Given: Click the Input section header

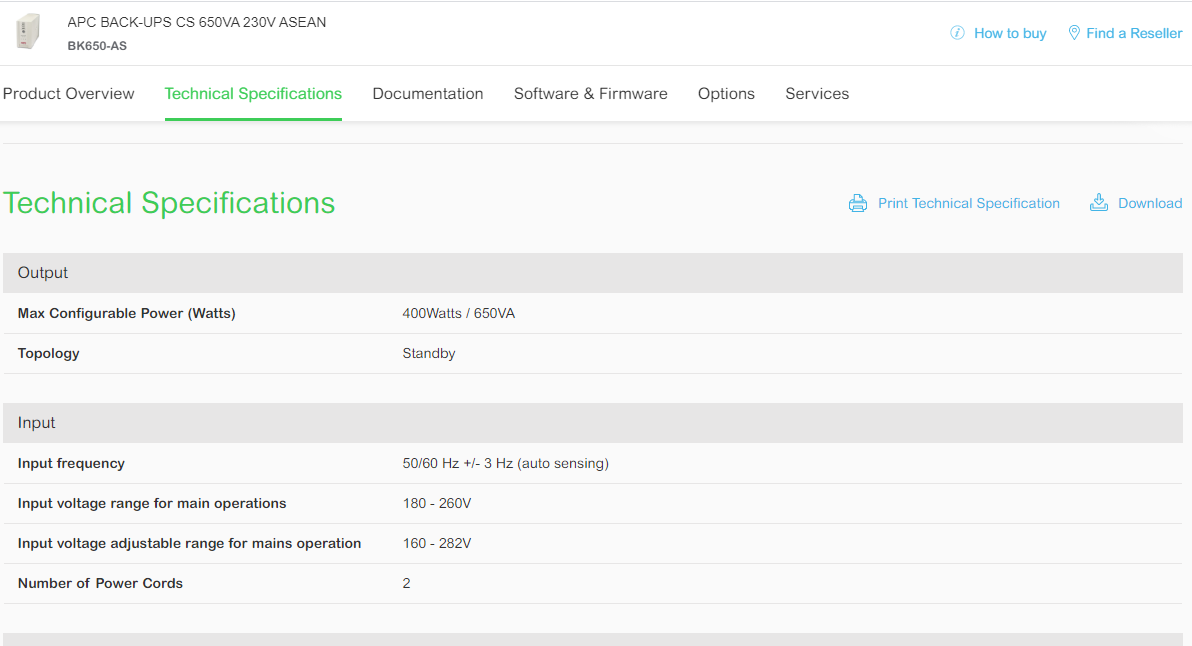Looking at the screenshot, I should pos(593,423).
